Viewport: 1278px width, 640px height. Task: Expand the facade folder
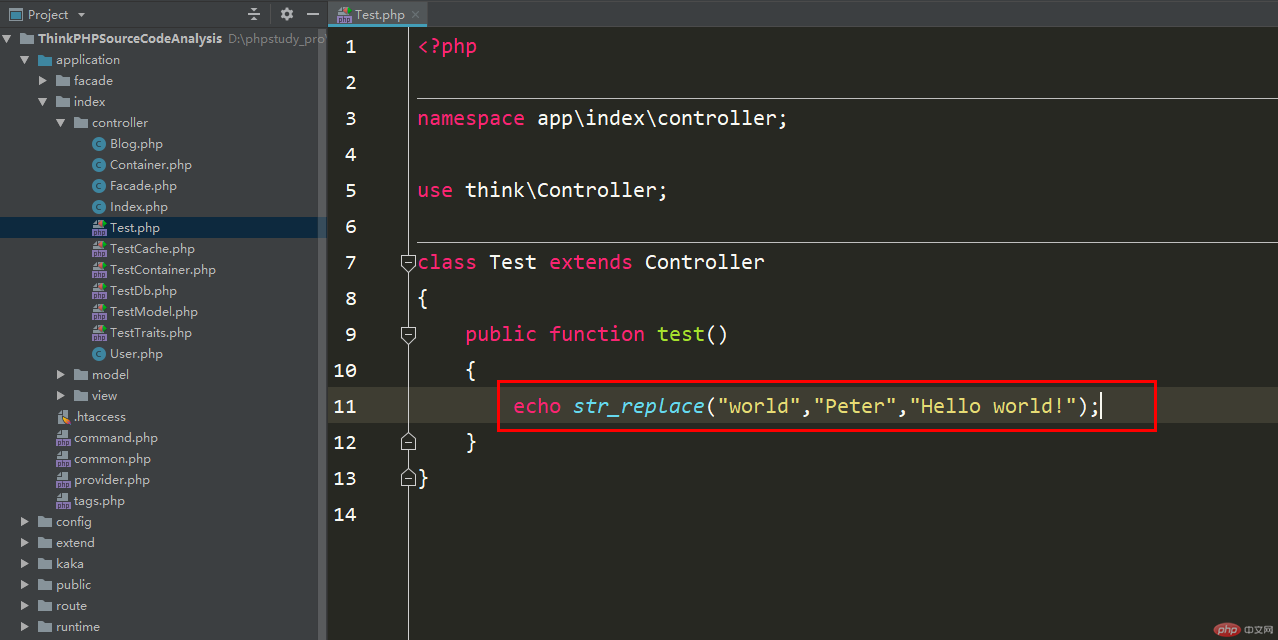[x=43, y=80]
